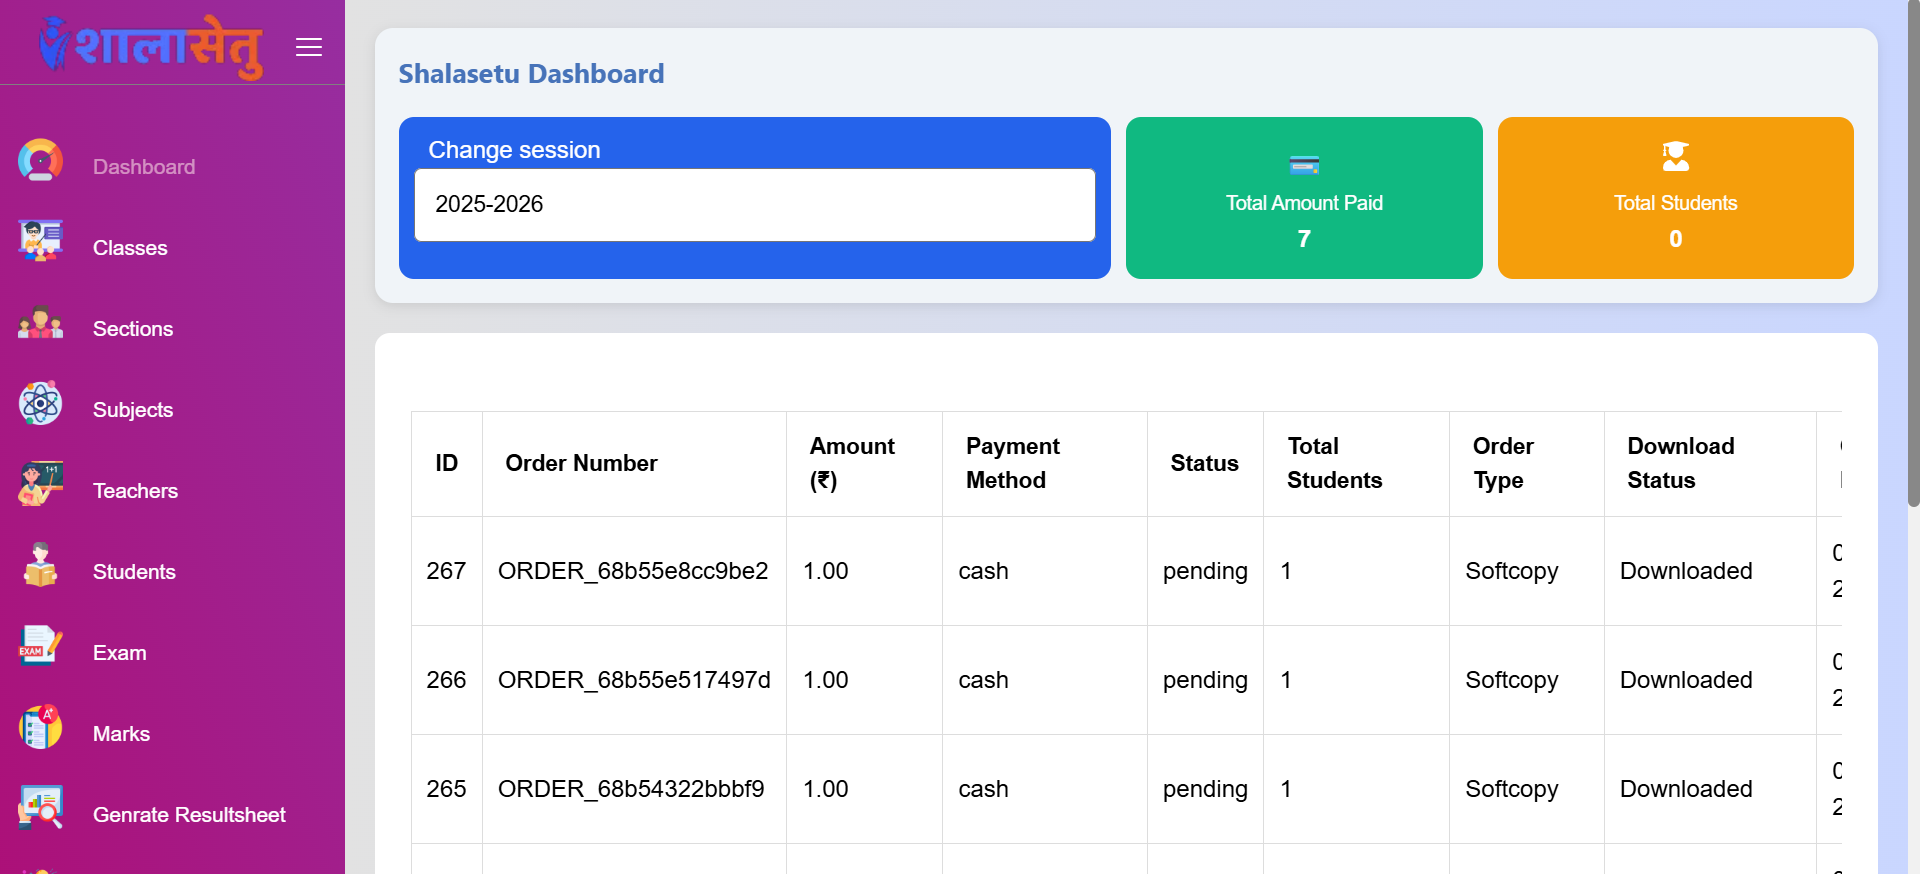Click the Students reading icon
Viewport: 1920px width, 874px height.
click(x=40, y=566)
